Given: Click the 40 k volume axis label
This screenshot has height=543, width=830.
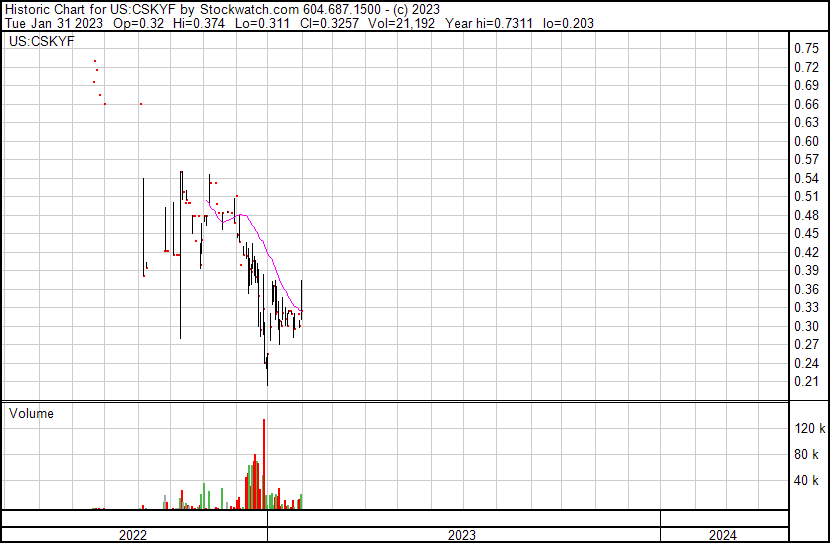Looking at the screenshot, I should [808, 481].
